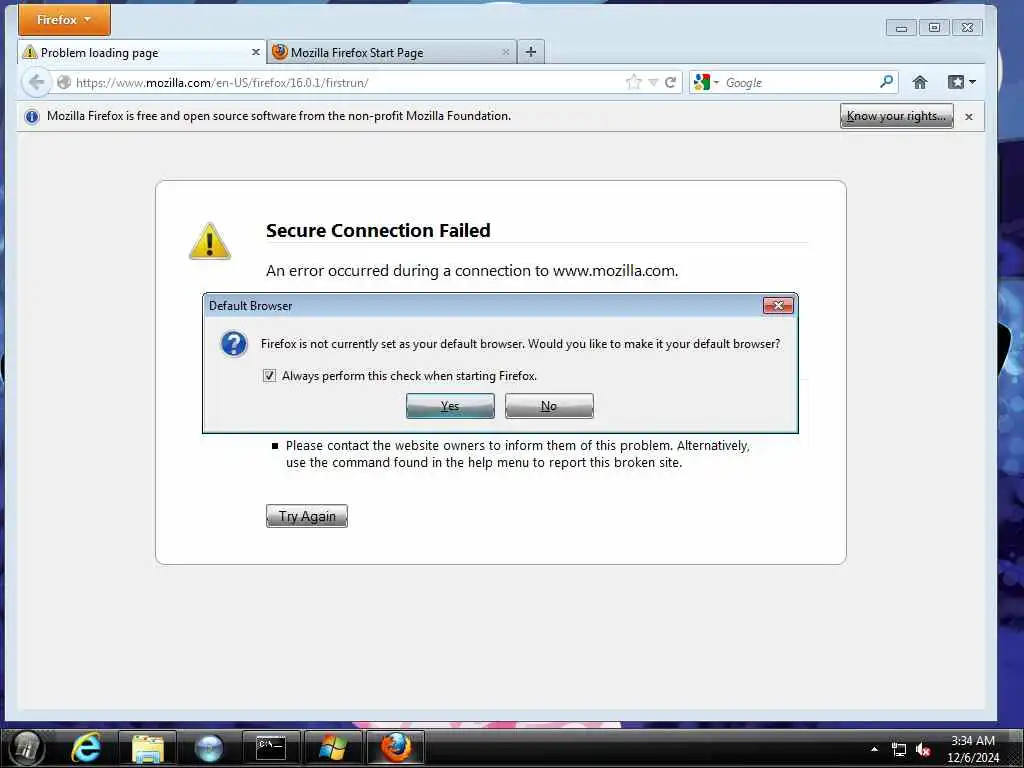Click the site identity globe icon

point(64,82)
